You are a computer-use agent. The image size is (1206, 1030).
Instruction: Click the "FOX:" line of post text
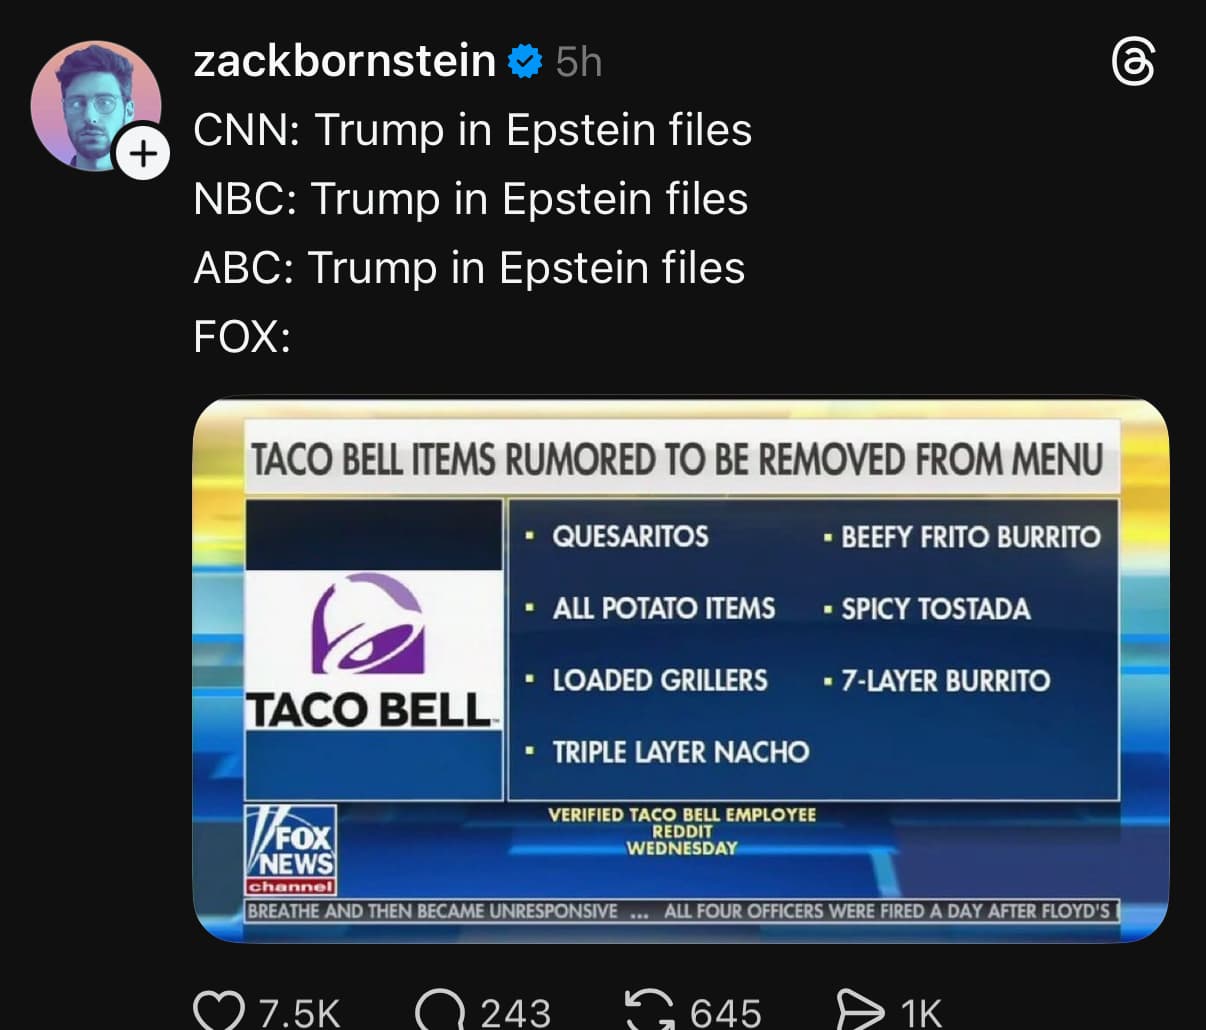[242, 336]
